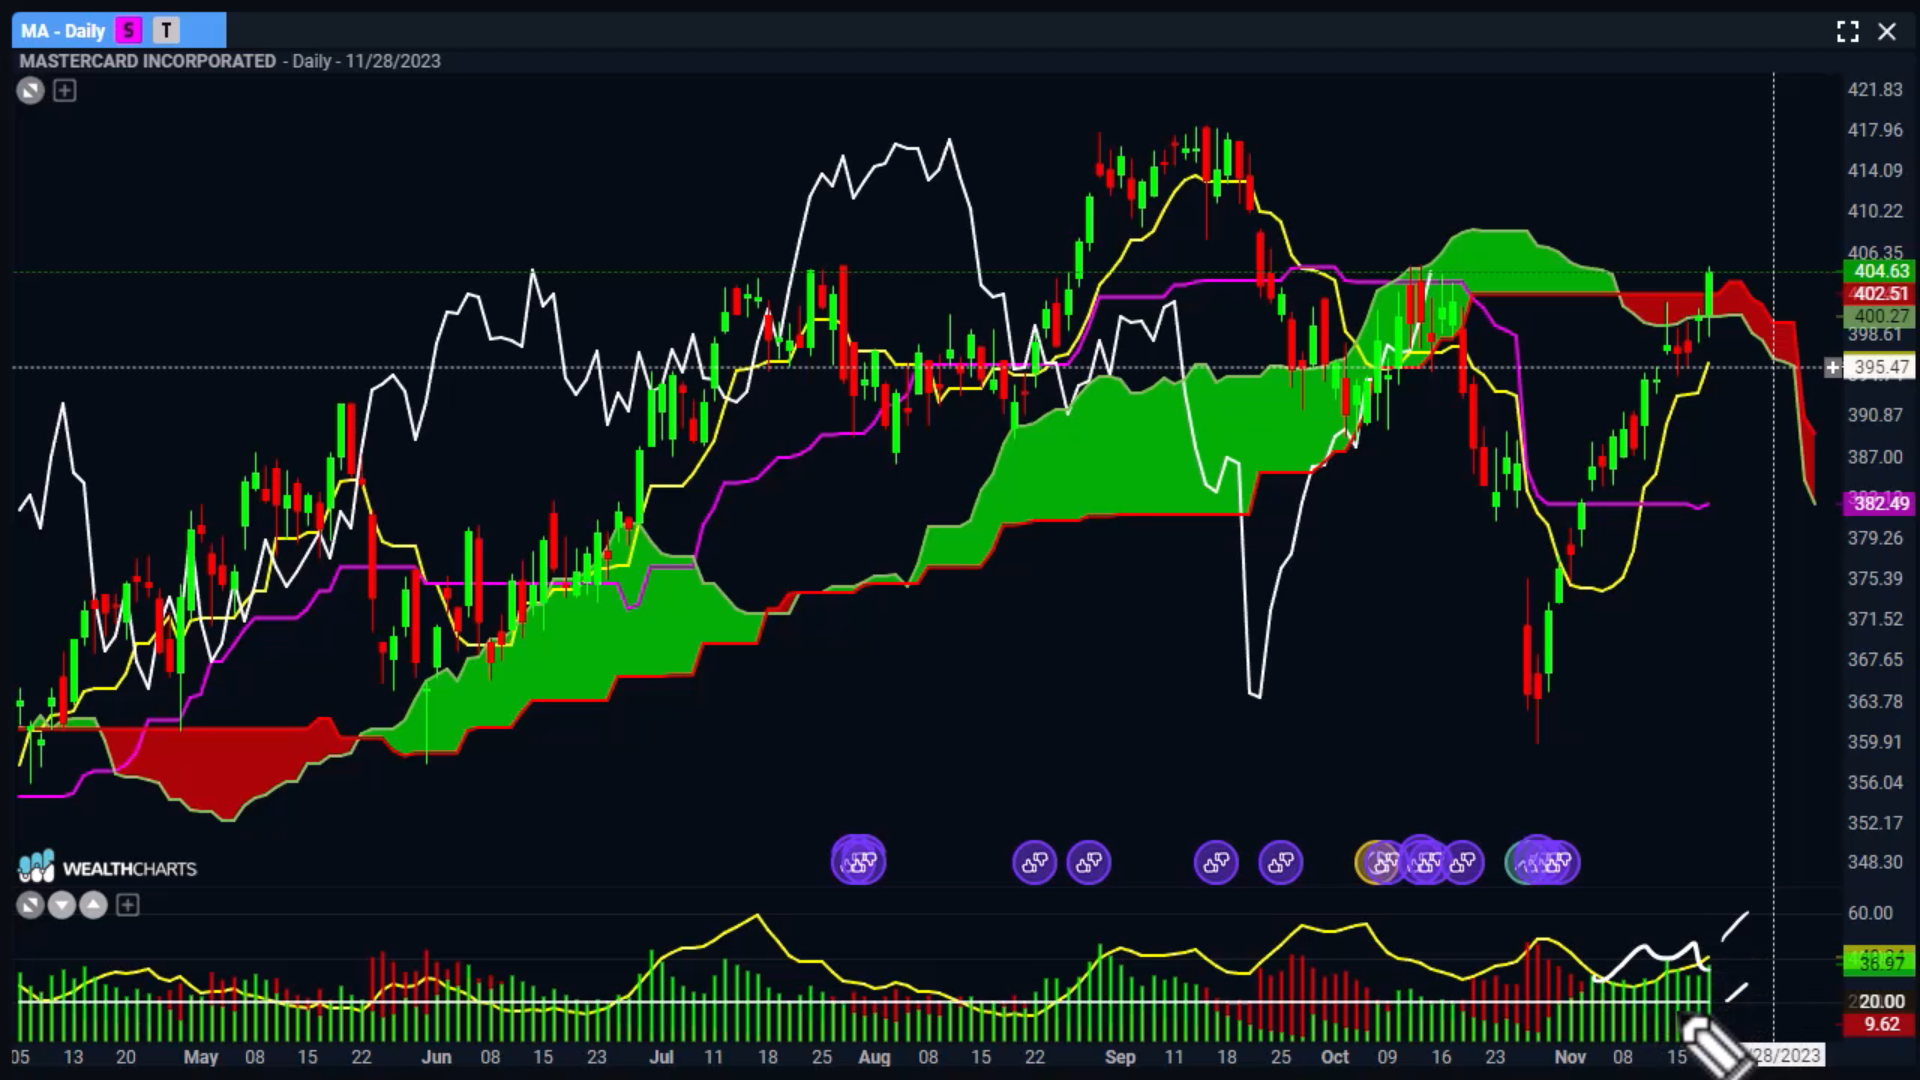Add an indicator with the price pane plus icon
Image resolution: width=1920 pixels, height=1080 pixels.
point(65,91)
